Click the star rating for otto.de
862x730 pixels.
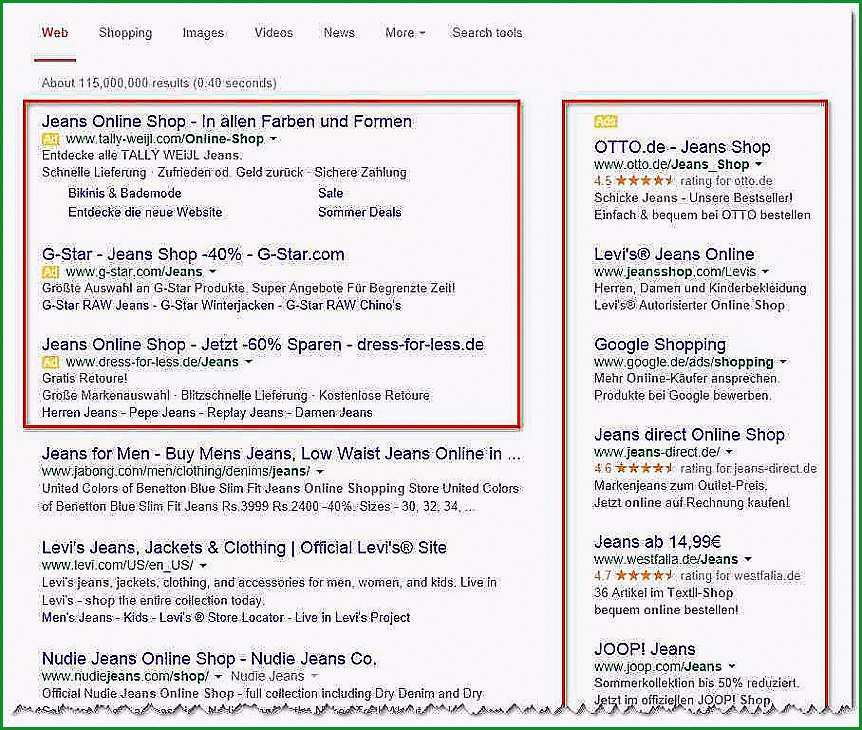click(x=644, y=181)
